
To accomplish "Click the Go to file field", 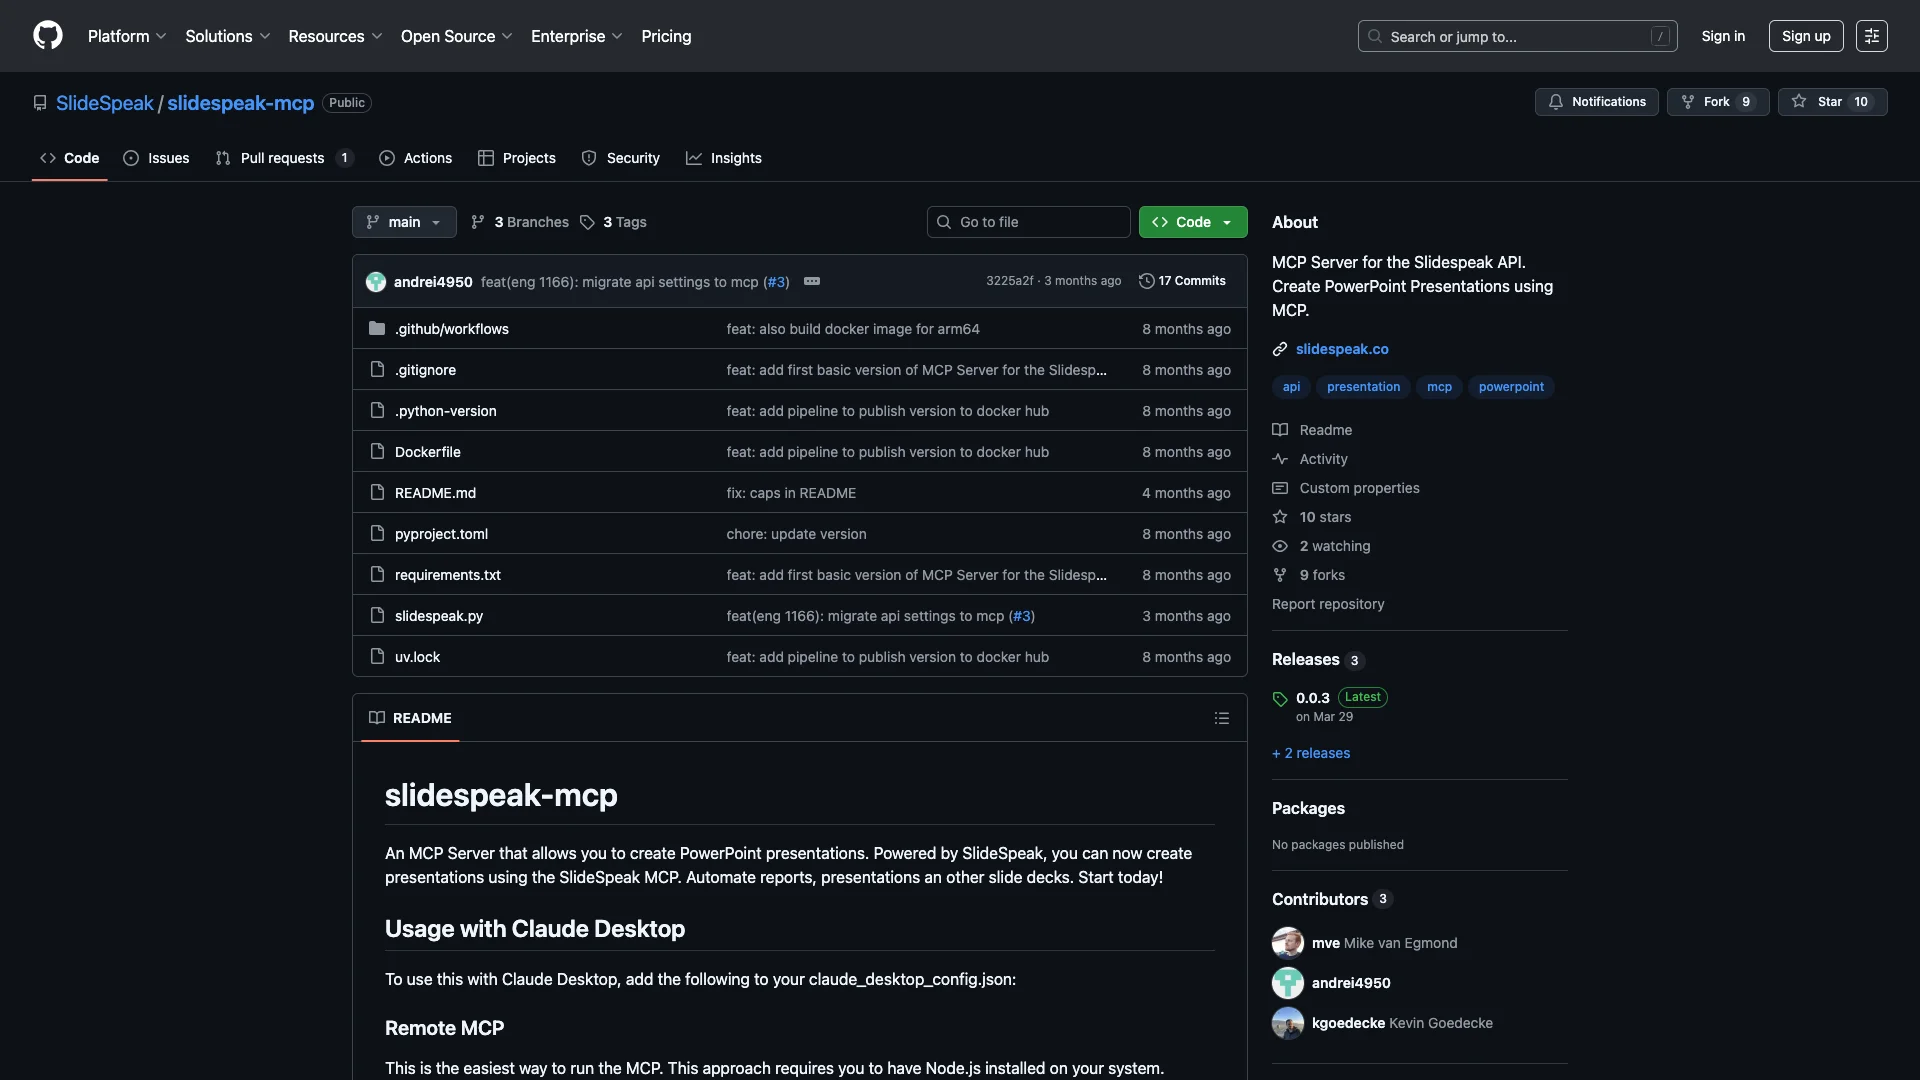I will [x=1028, y=222].
